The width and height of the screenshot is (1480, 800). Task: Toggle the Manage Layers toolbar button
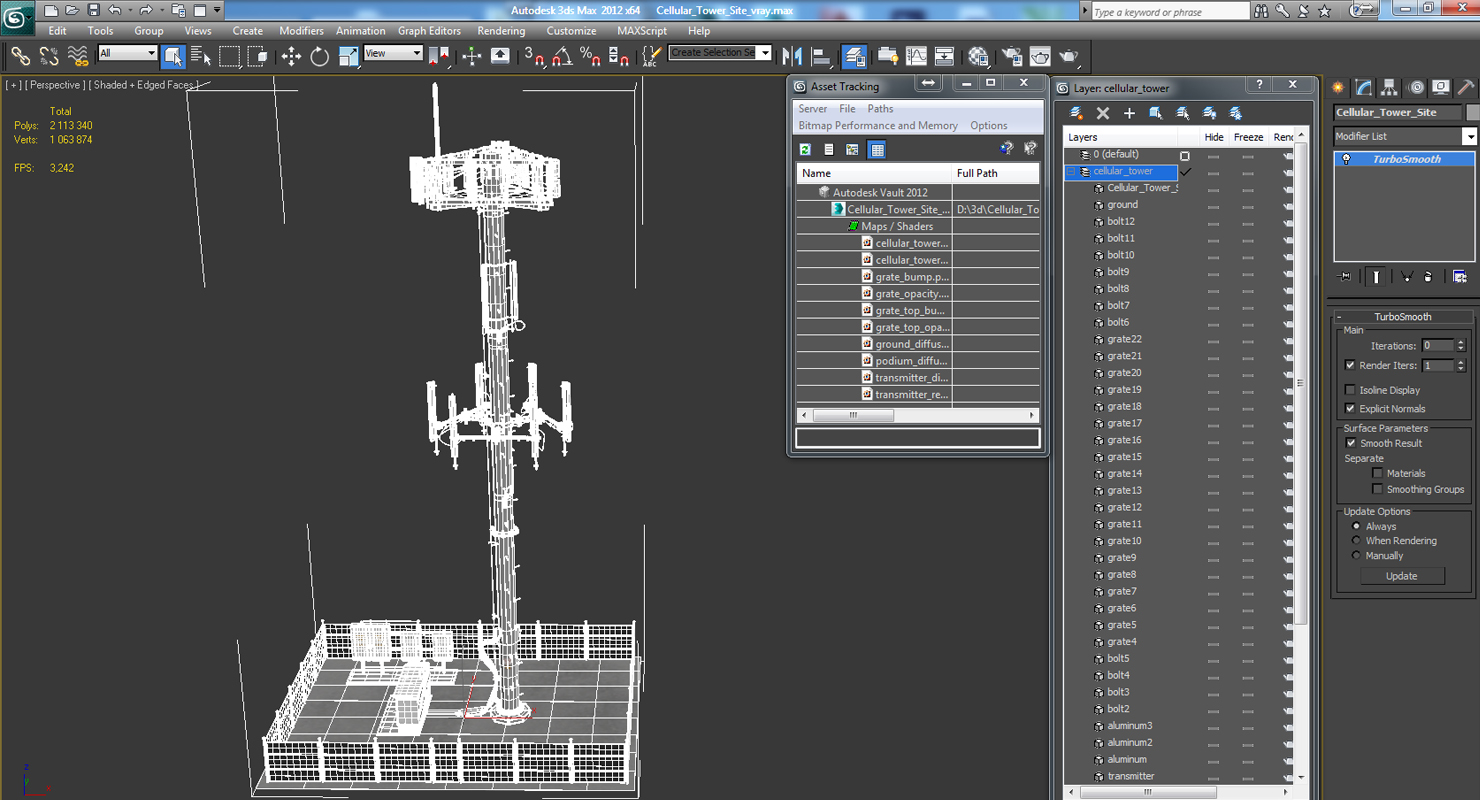pyautogui.click(x=854, y=56)
